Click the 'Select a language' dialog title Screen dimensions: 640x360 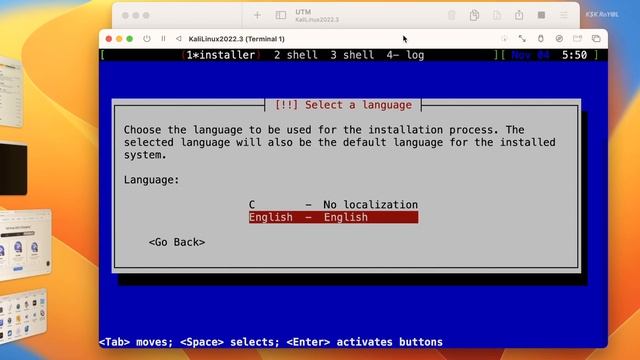tap(343, 105)
